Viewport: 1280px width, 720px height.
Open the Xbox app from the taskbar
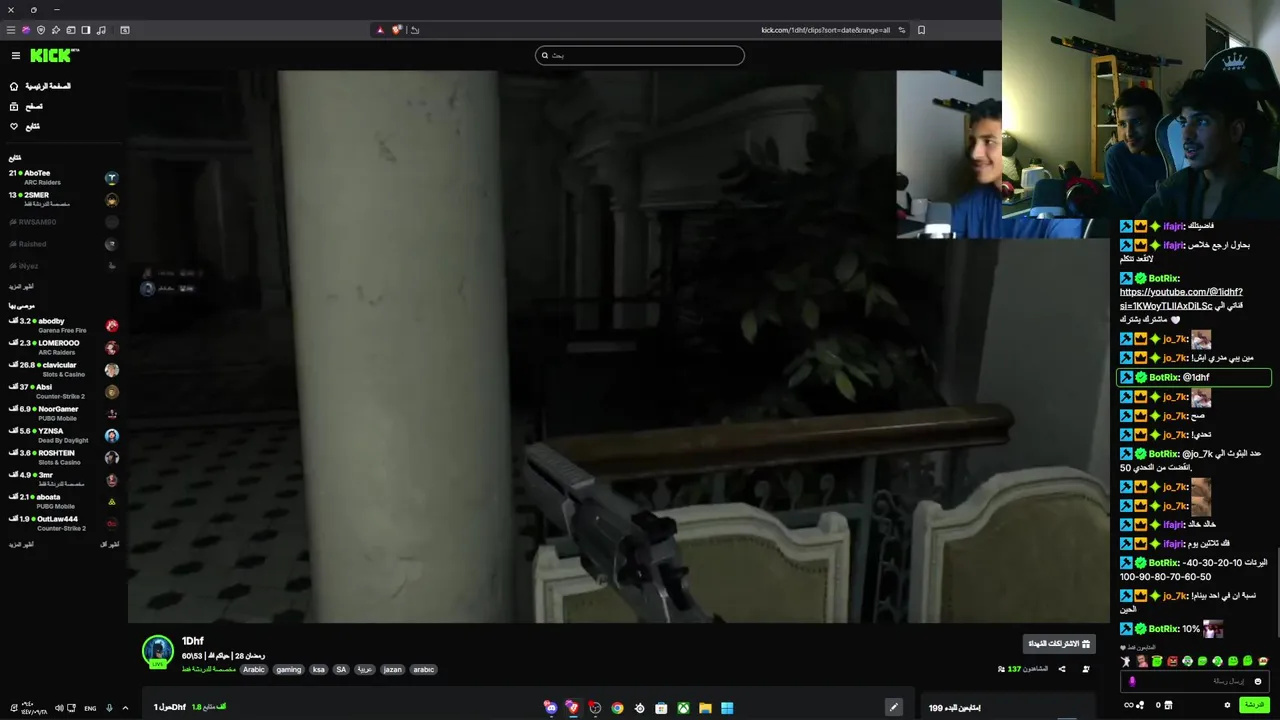[683, 708]
